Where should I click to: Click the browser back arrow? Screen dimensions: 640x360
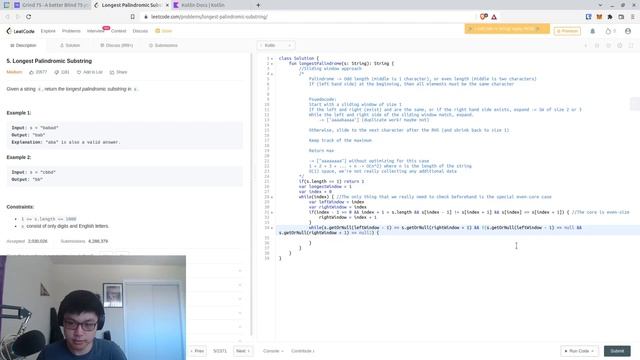[x=7, y=17]
